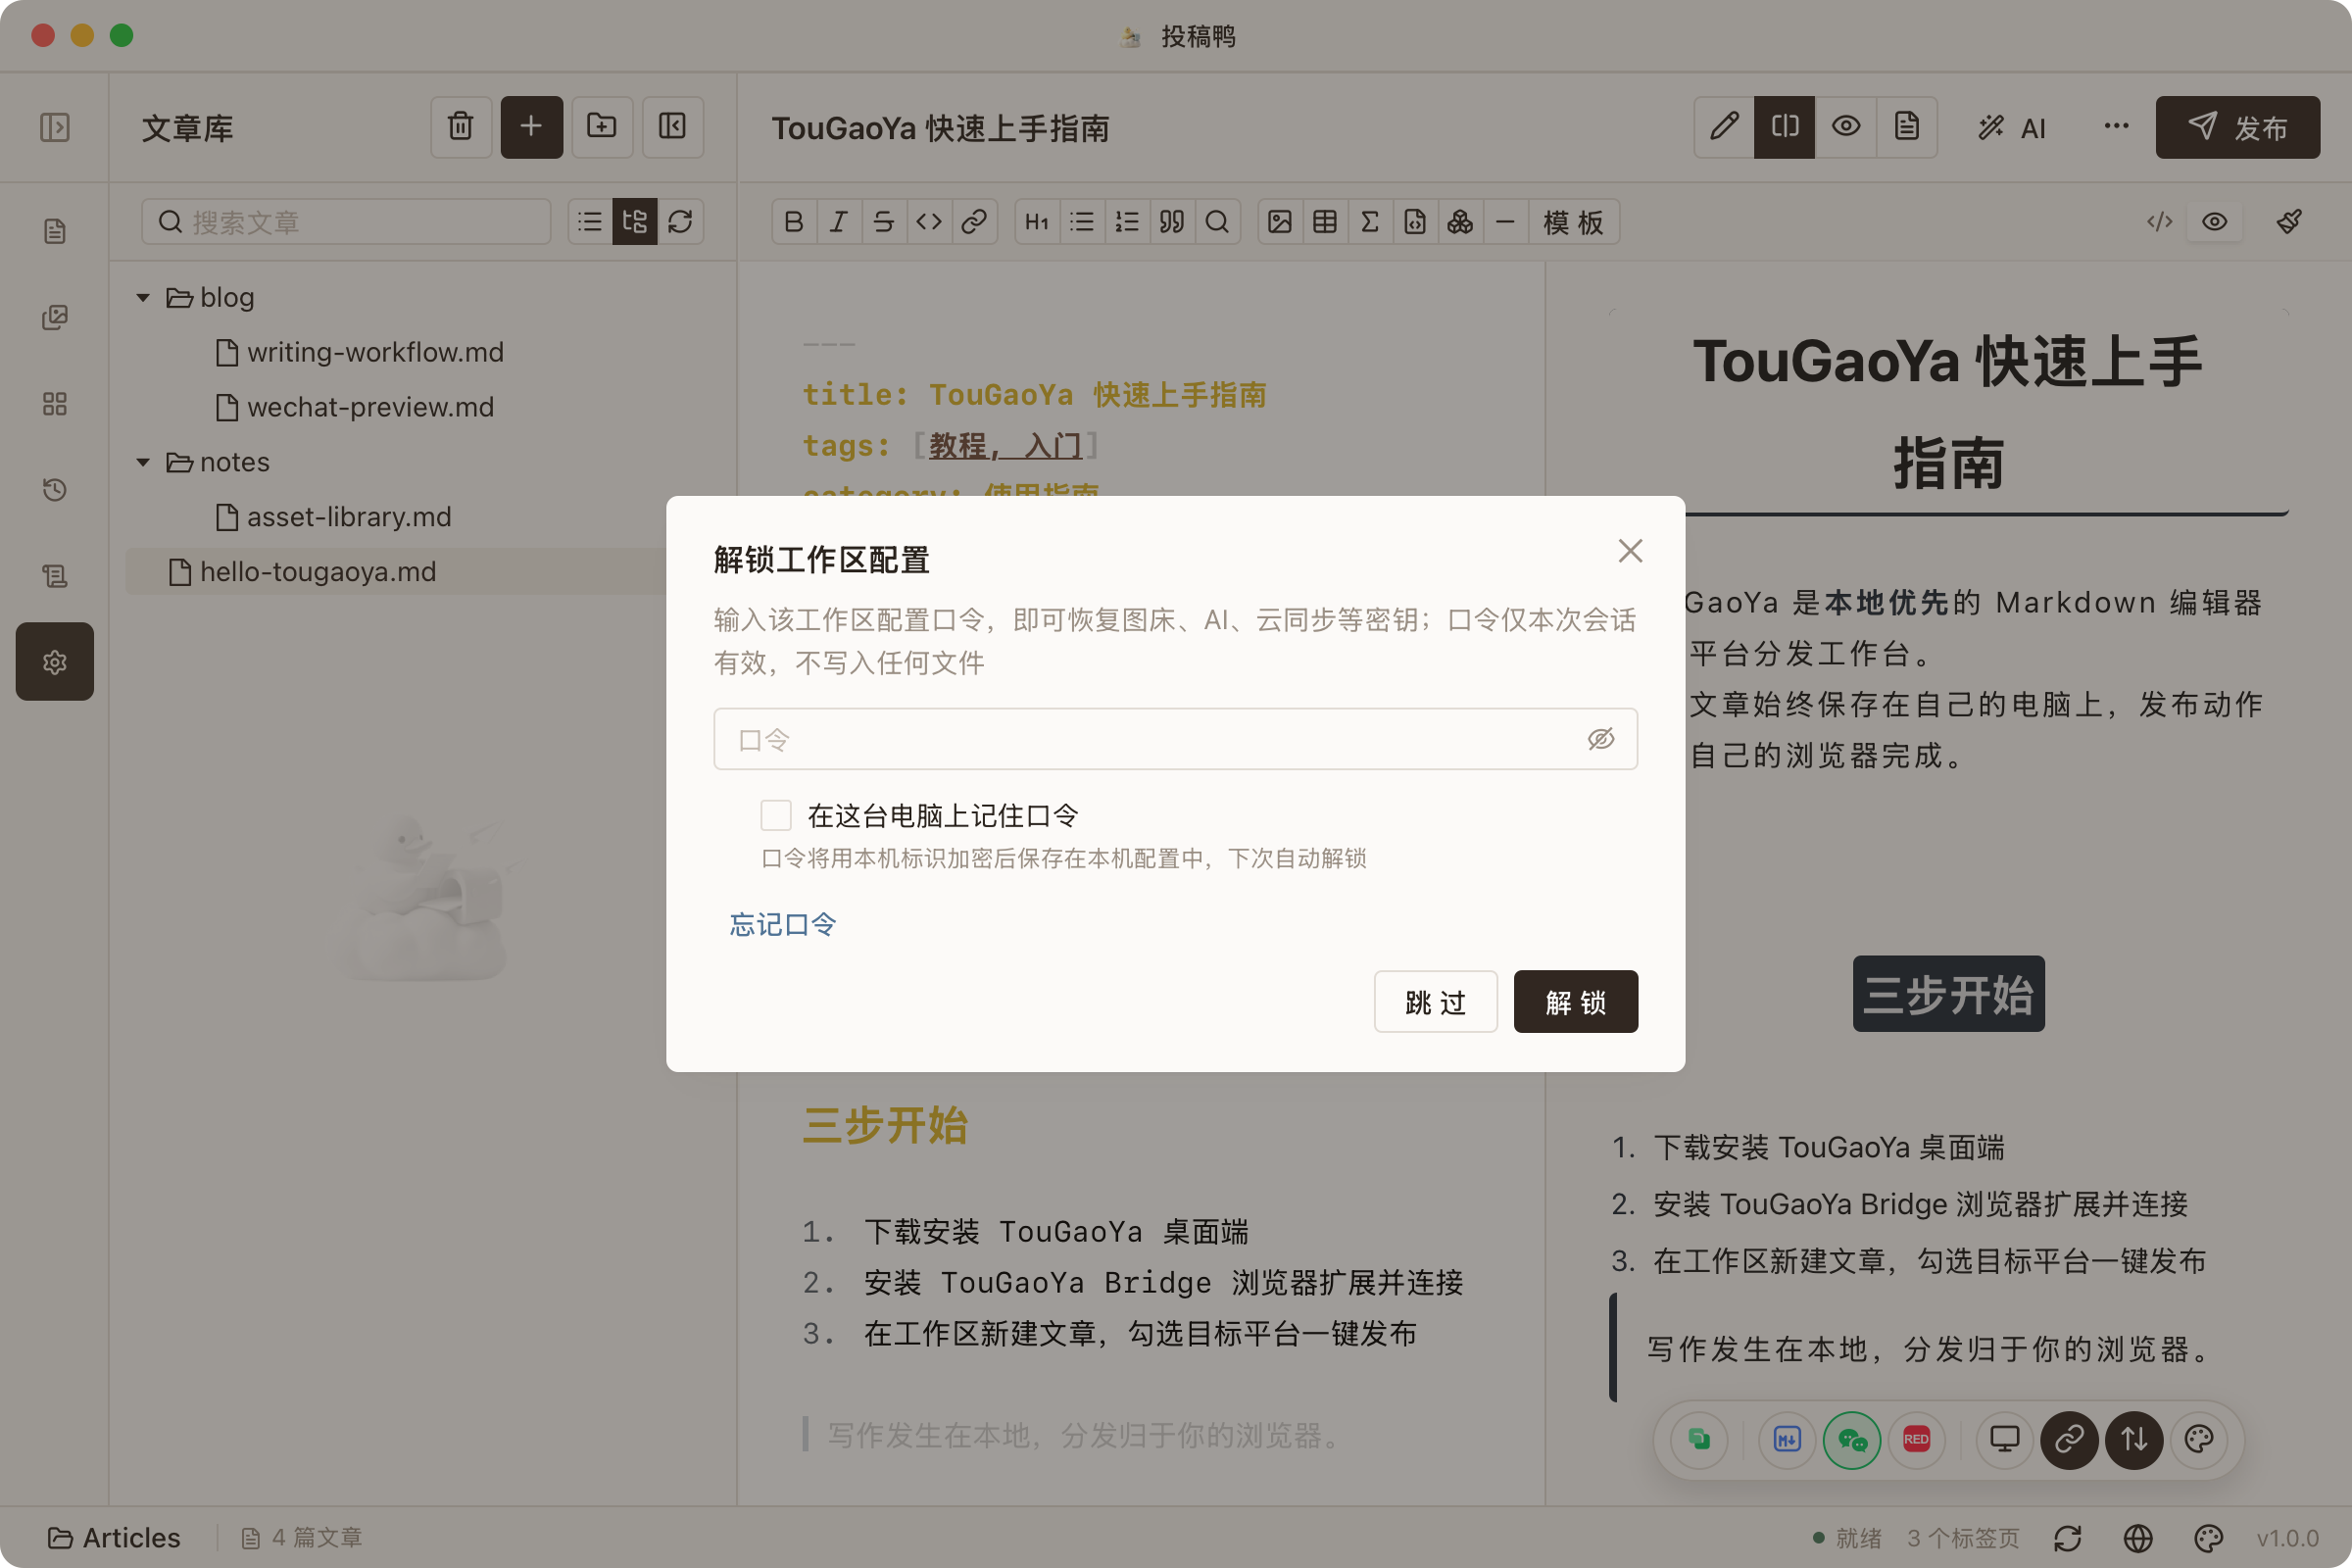
Task: Click the 跳过 skip button
Action: (x=1436, y=1002)
